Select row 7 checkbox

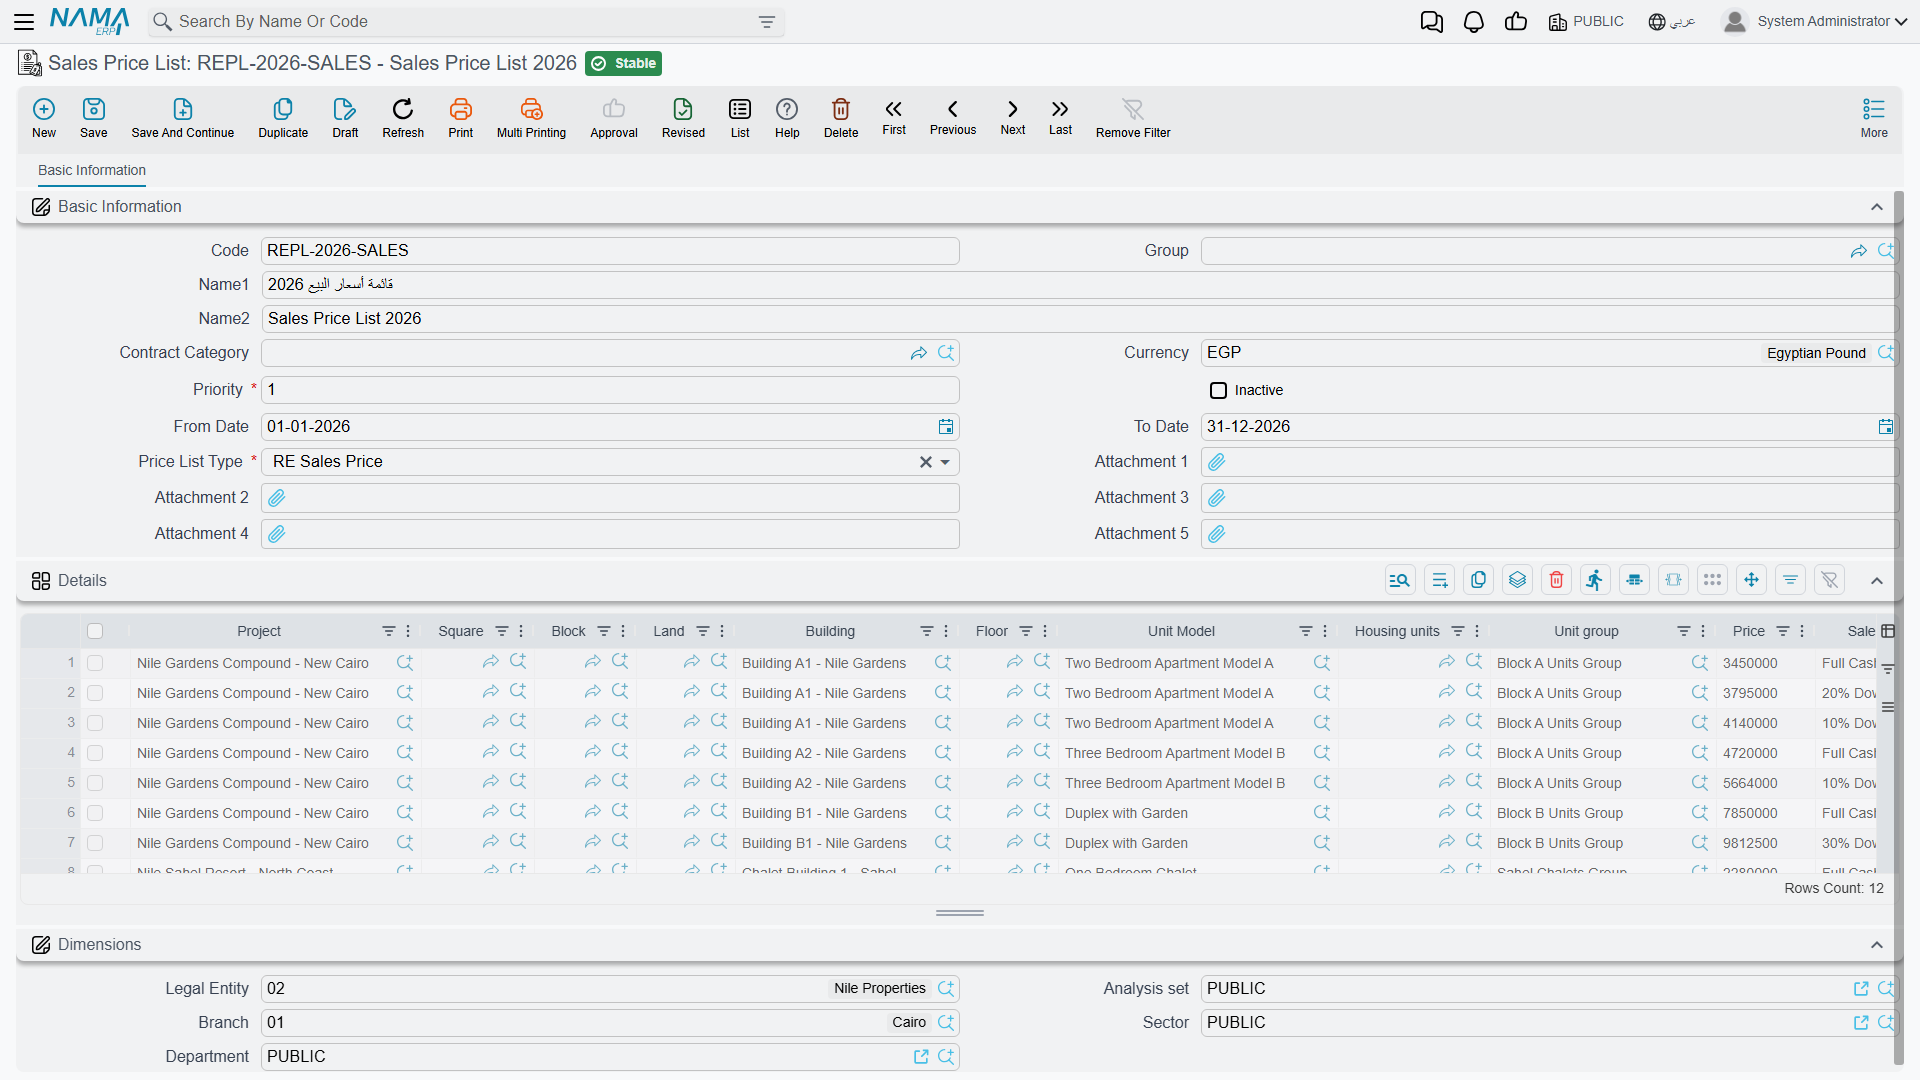[95, 843]
